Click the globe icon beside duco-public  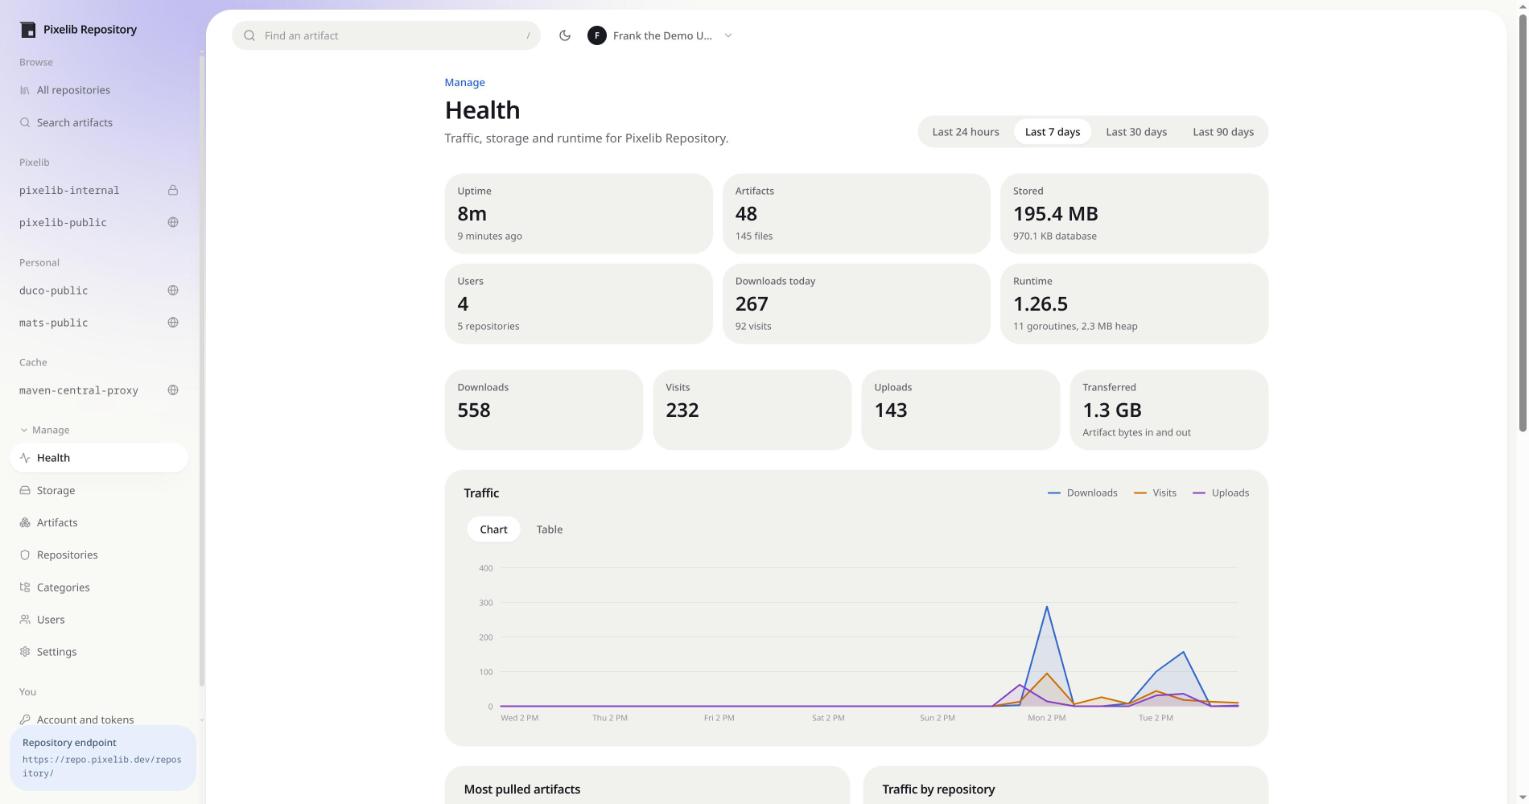[x=173, y=290]
